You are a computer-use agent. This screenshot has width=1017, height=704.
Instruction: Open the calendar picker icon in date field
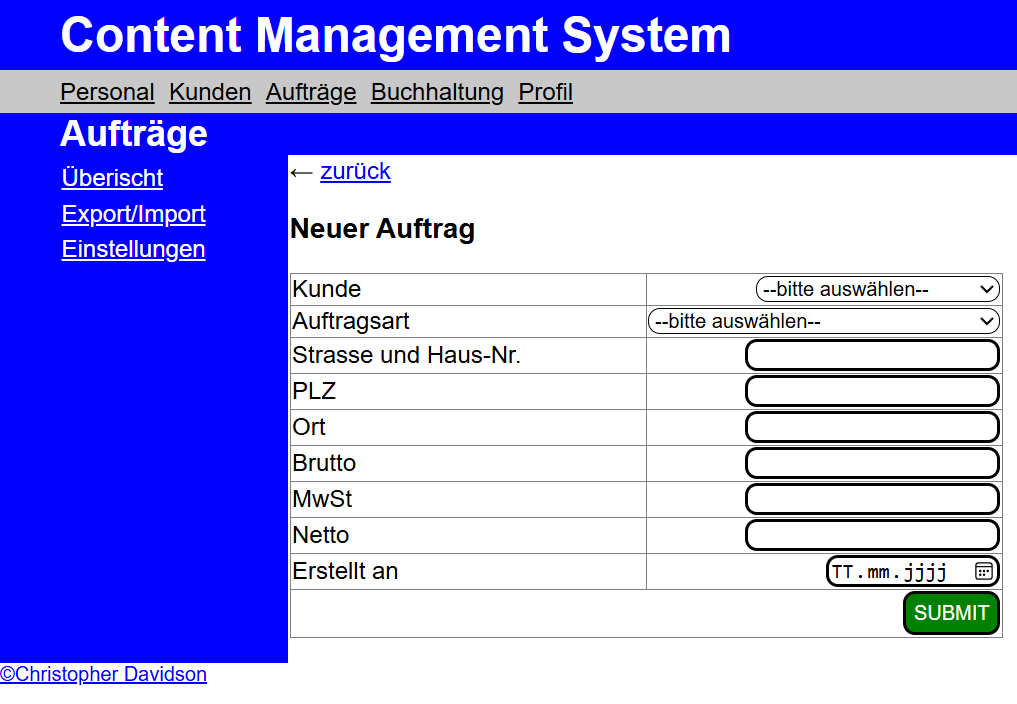click(x=983, y=571)
